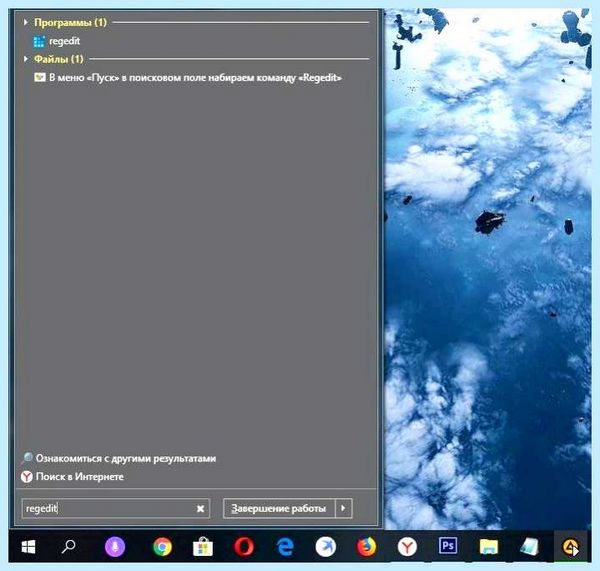Click the Yandex icon beside Поиск в Интернете
This screenshot has width=600, height=571.
click(x=27, y=476)
